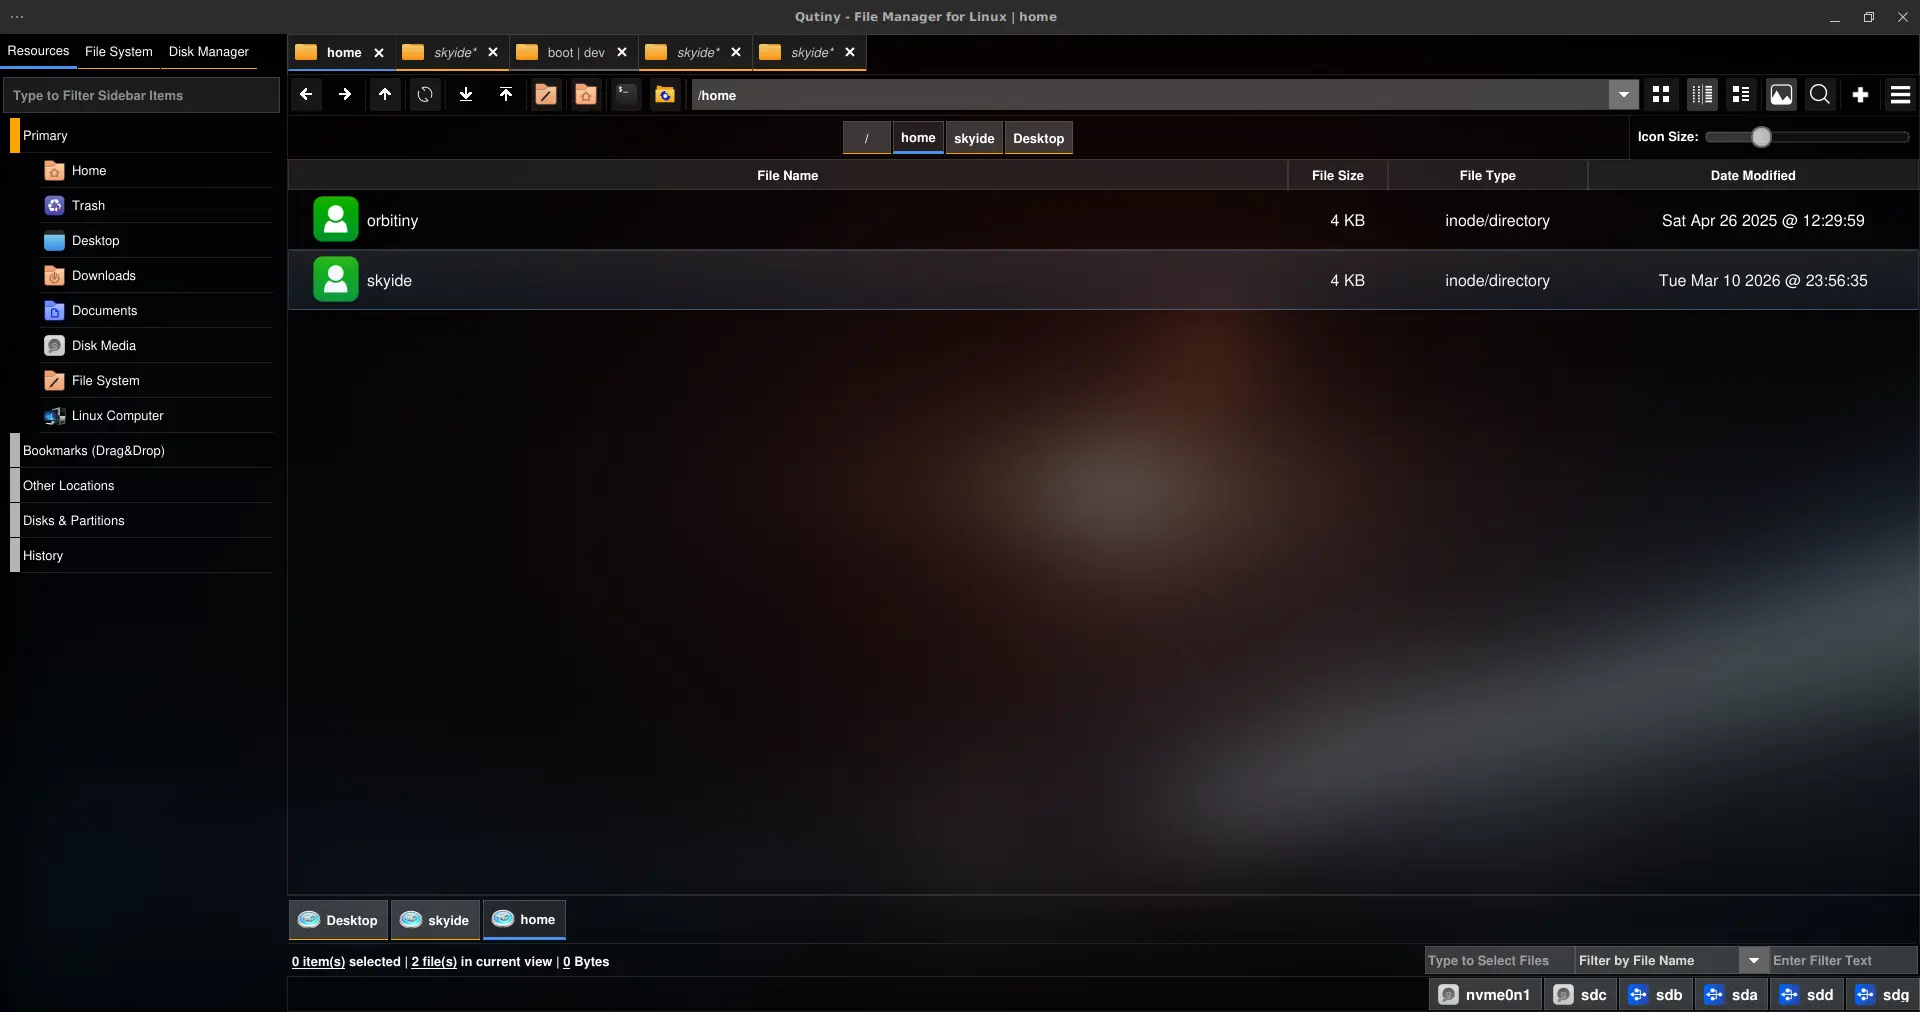The image size is (1920, 1012).
Task: Click the plus icon to add new
Action: click(1860, 95)
